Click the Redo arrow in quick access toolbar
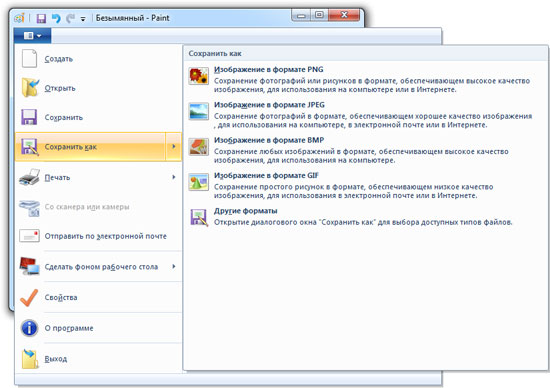 [x=71, y=18]
